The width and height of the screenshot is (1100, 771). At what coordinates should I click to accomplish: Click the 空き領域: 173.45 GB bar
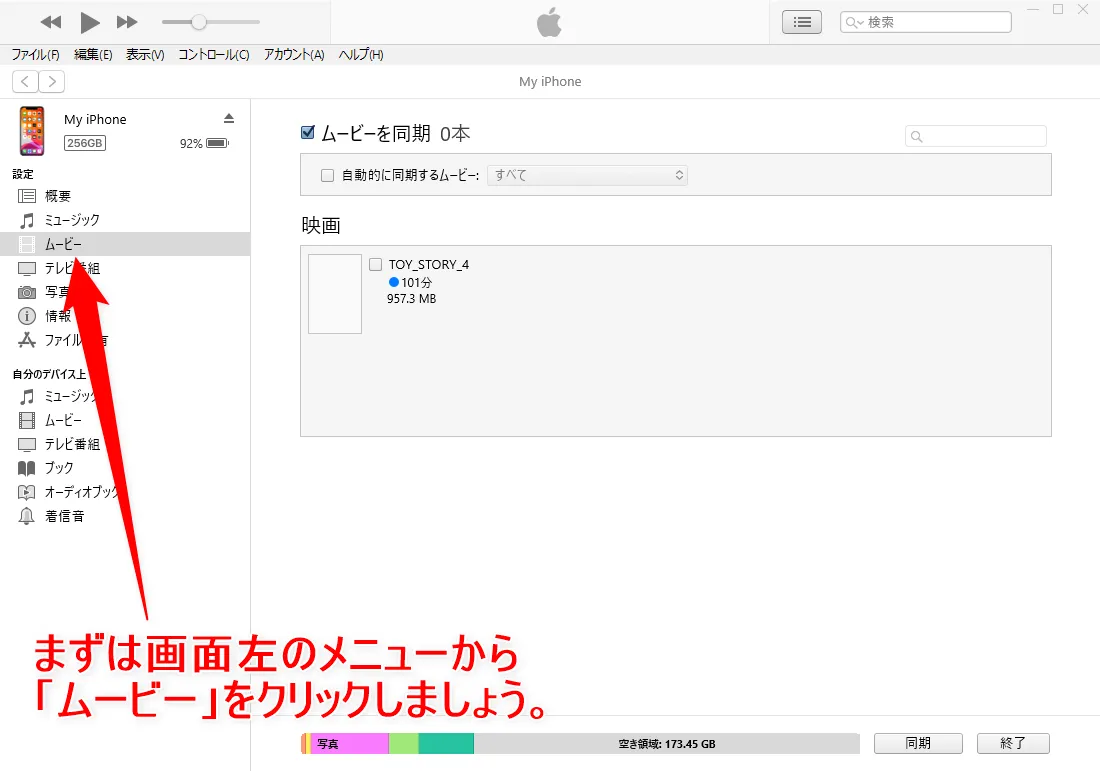[x=666, y=744]
